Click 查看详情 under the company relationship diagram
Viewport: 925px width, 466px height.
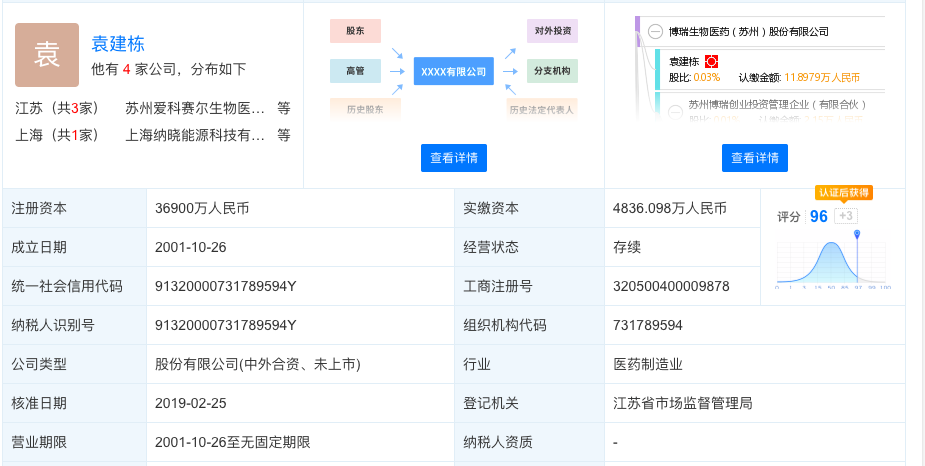click(453, 158)
